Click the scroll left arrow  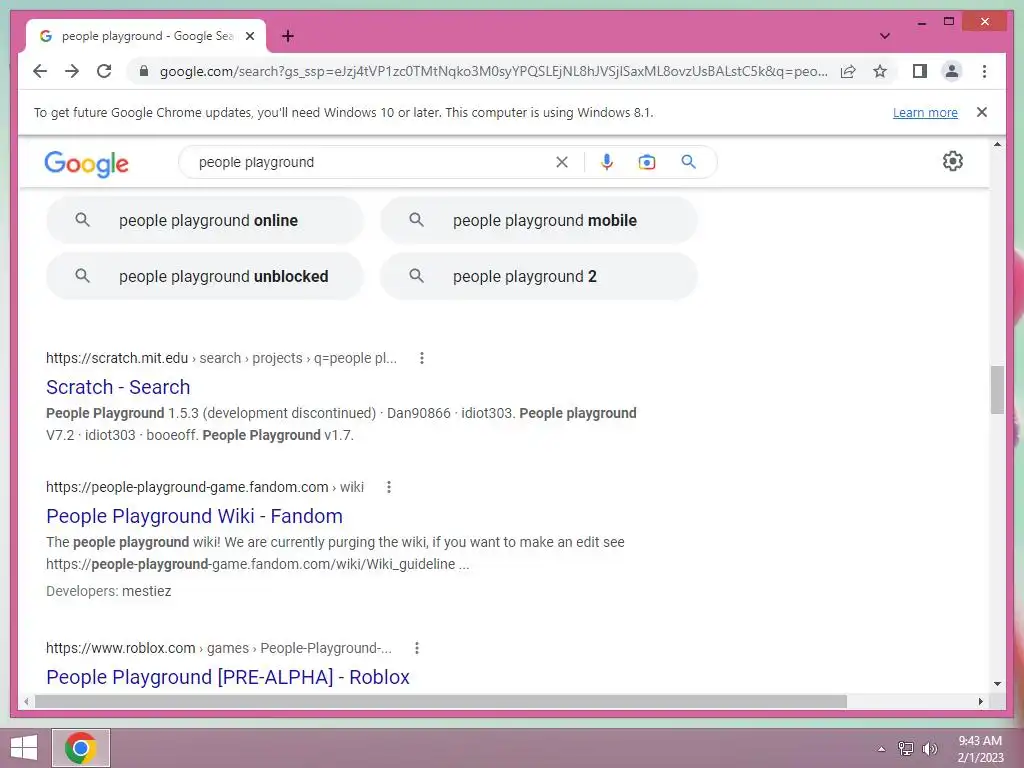25,701
